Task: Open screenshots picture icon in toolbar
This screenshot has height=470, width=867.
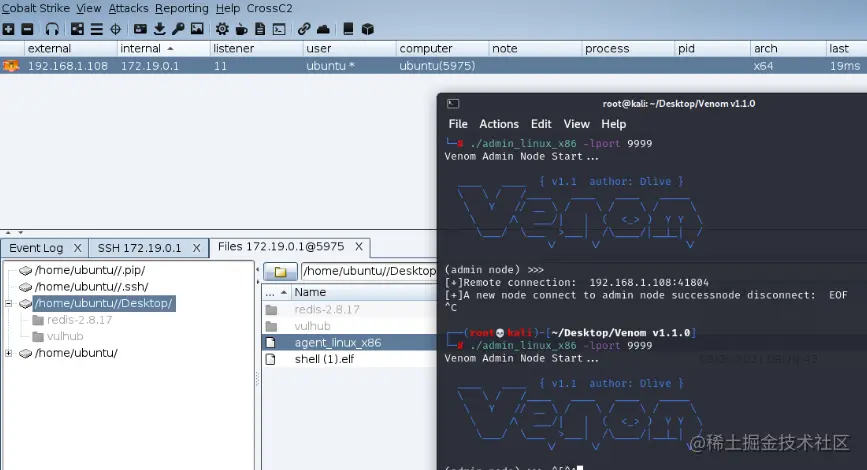Action: [x=197, y=29]
